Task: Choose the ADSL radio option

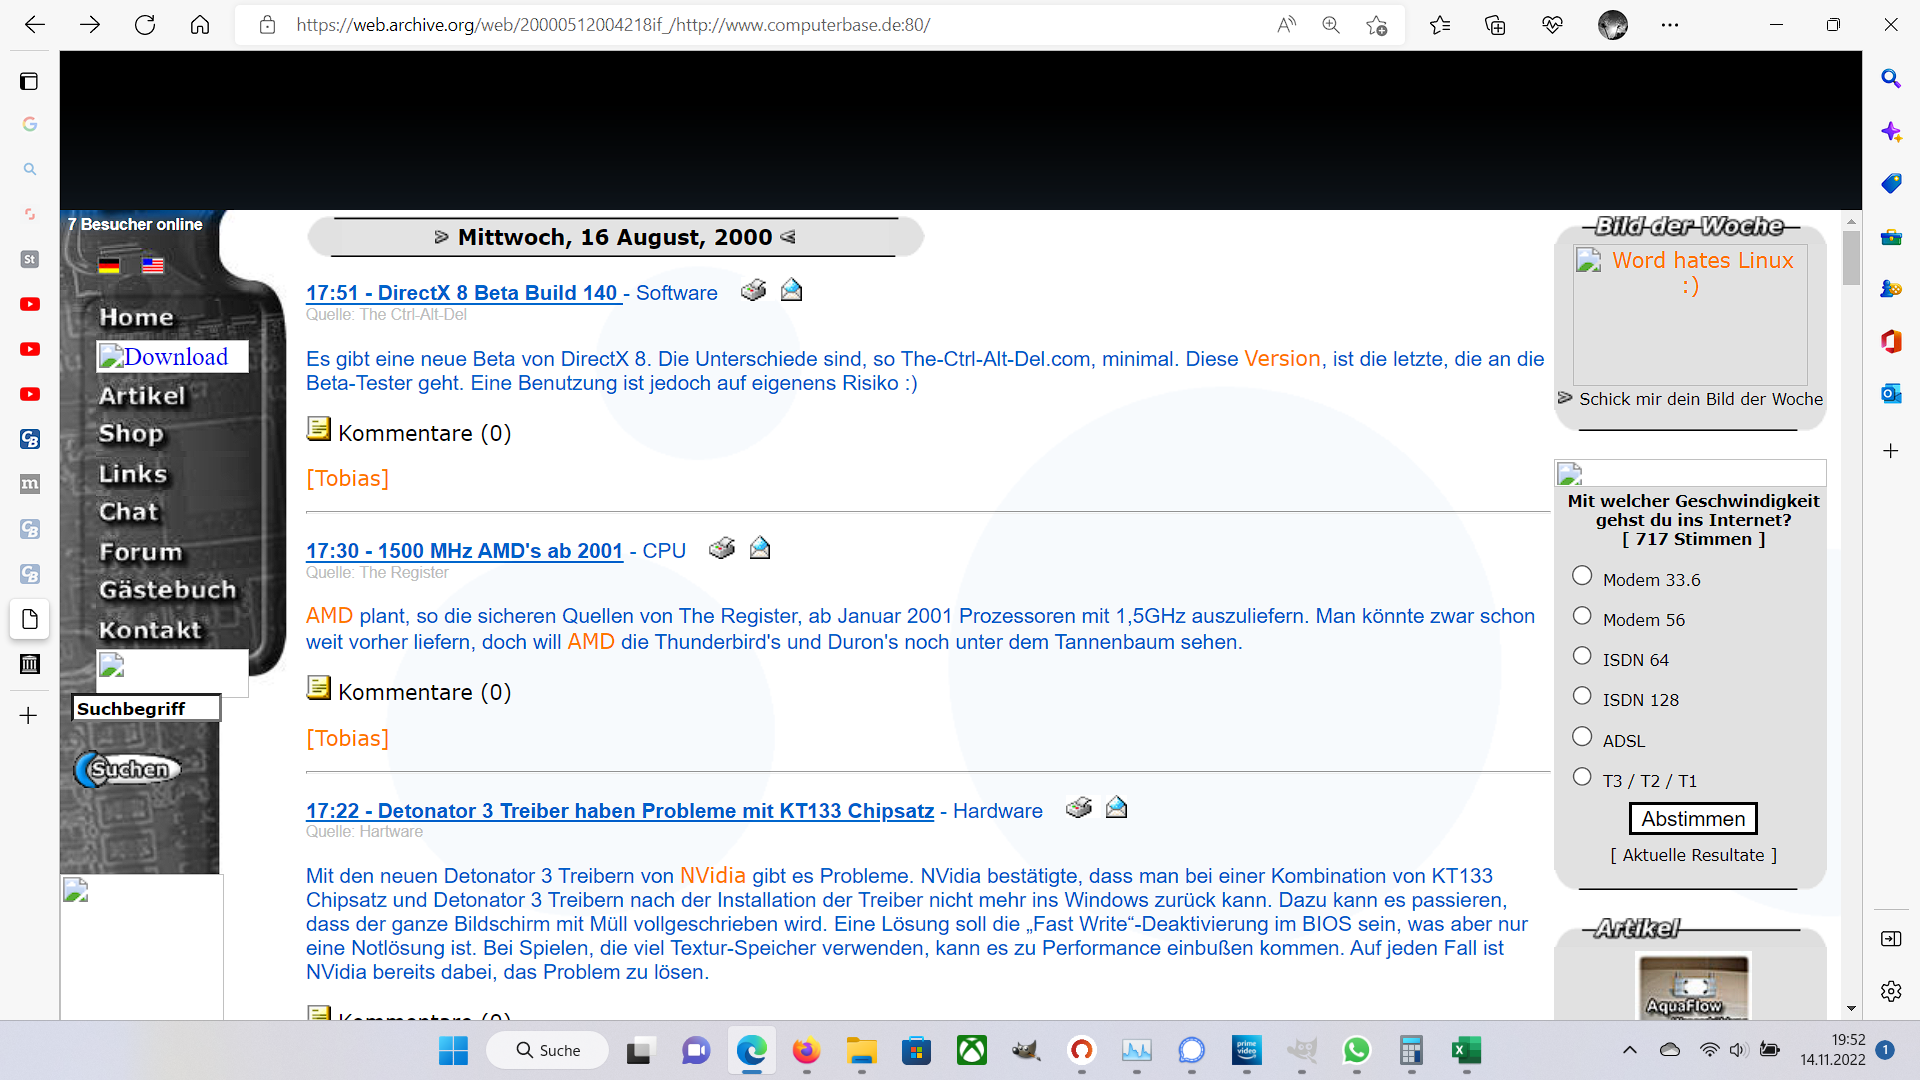Action: (x=1582, y=737)
